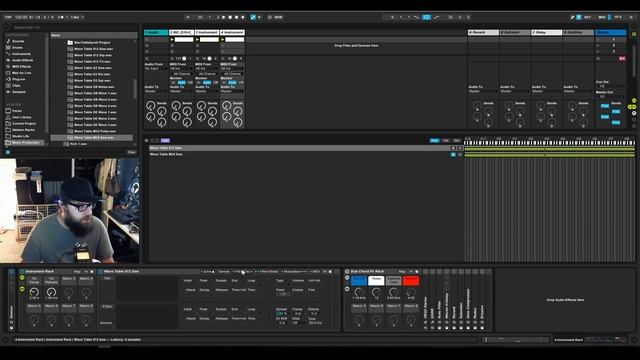
Task: Open track 2 MIDI From All Ins dropdown
Action: coord(181,69)
